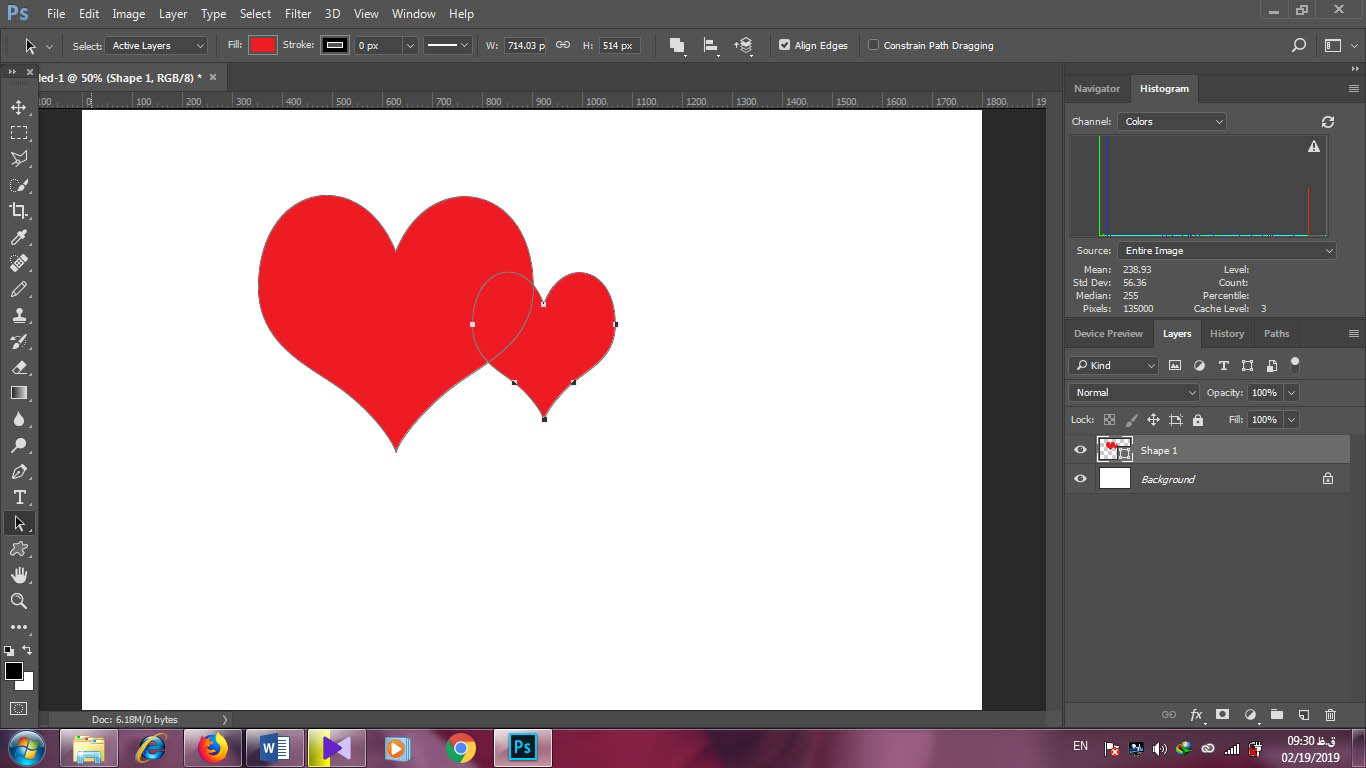Open the Normal blend mode dropdown
The image size is (1366, 768).
[1134, 393]
